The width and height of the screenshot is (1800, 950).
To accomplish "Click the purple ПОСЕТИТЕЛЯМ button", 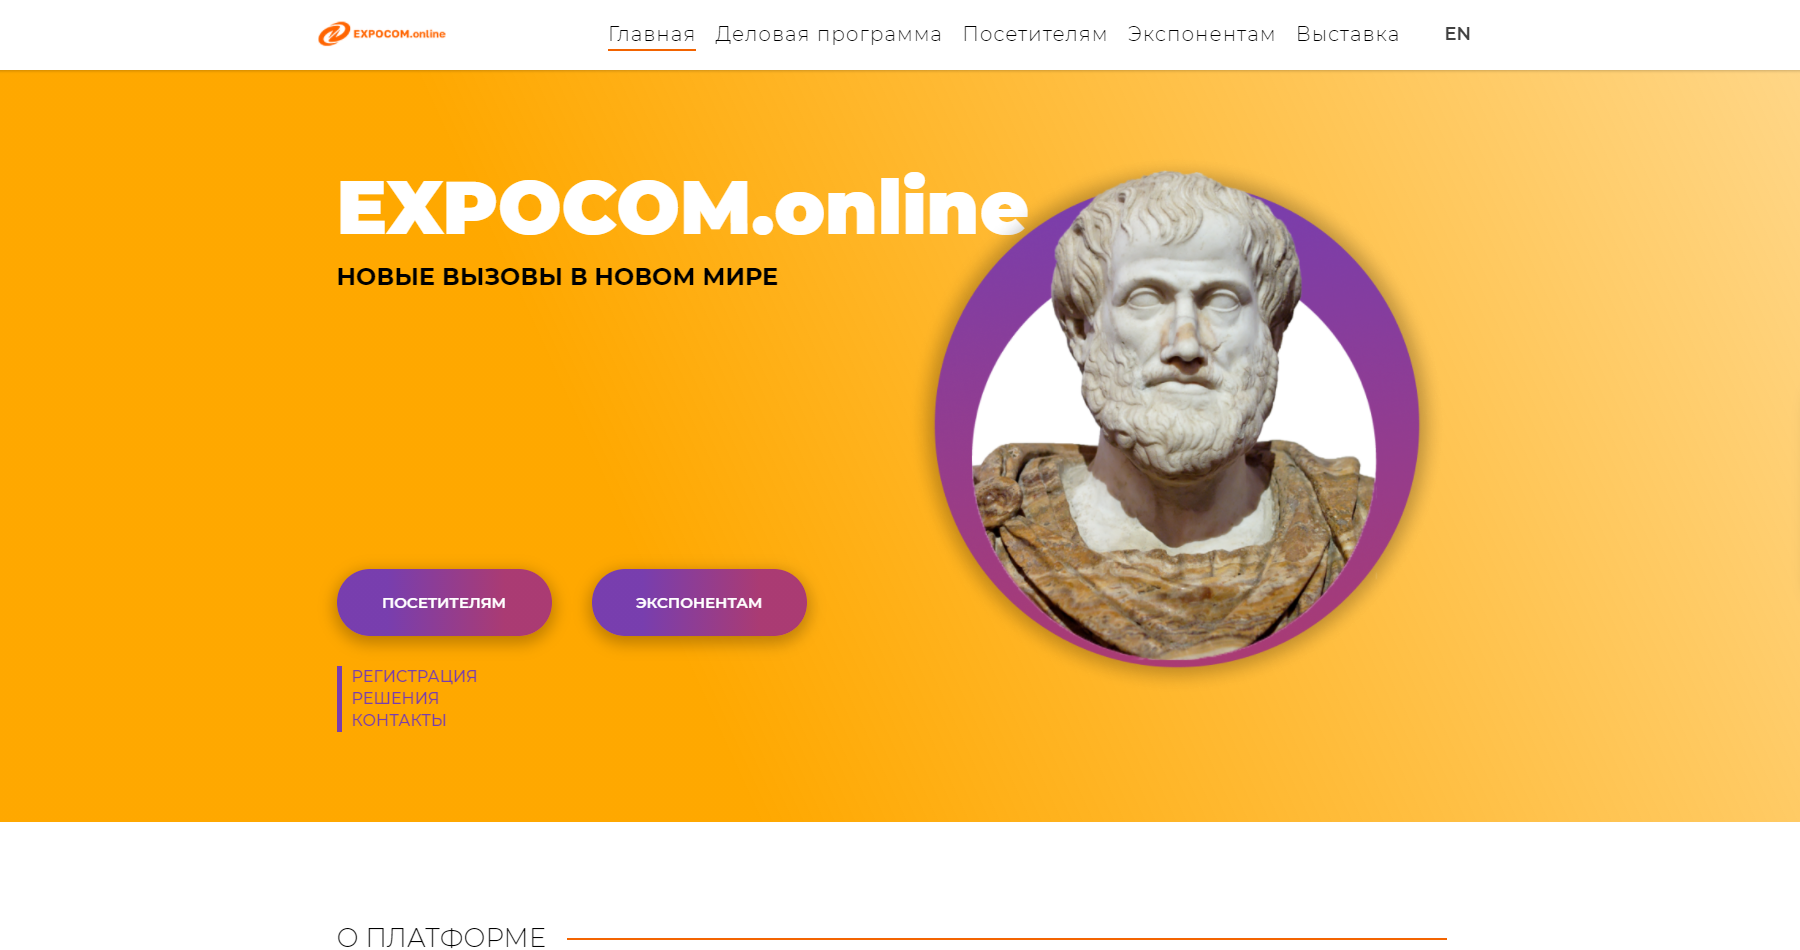I will coord(444,602).
